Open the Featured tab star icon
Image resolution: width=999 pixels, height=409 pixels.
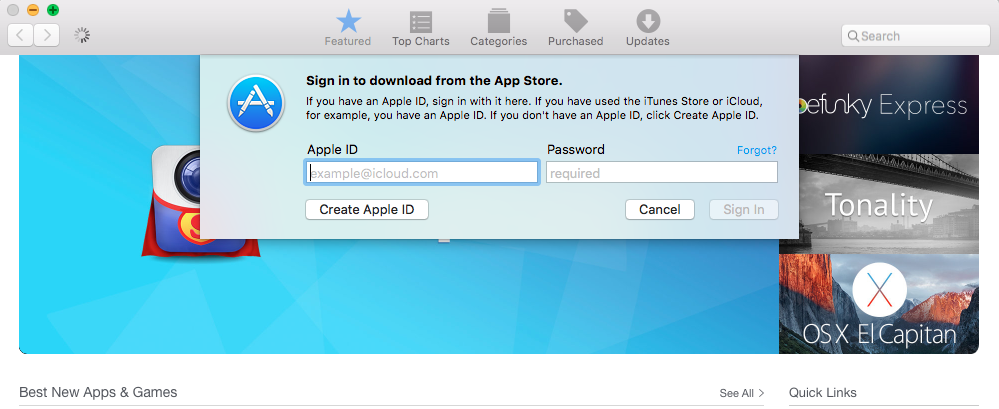pos(348,22)
